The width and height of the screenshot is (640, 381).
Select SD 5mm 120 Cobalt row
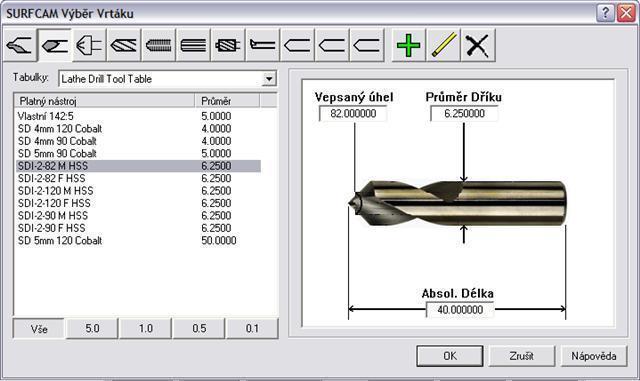[x=138, y=241]
